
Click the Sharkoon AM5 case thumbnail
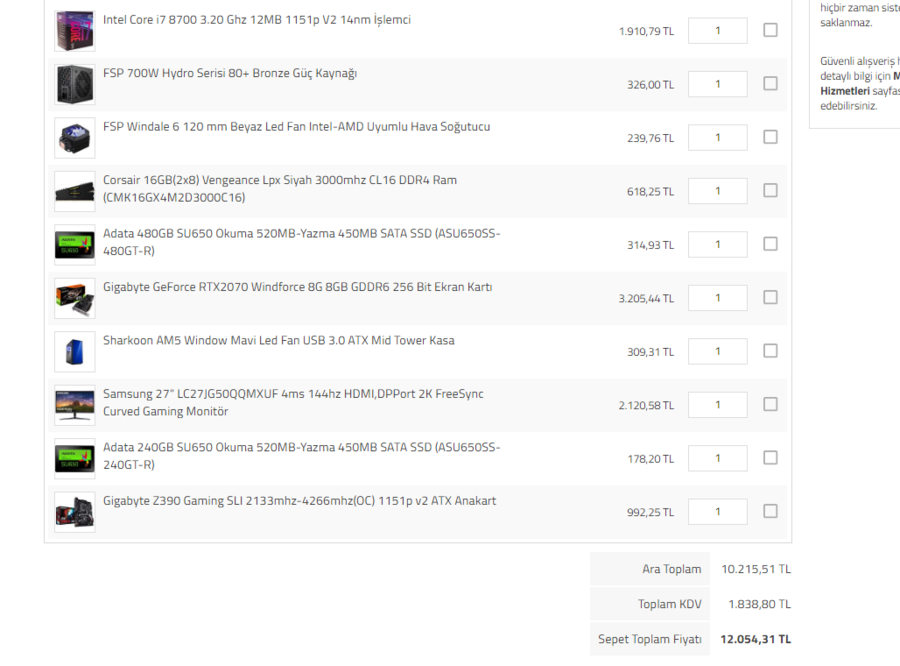pyautogui.click(x=75, y=351)
